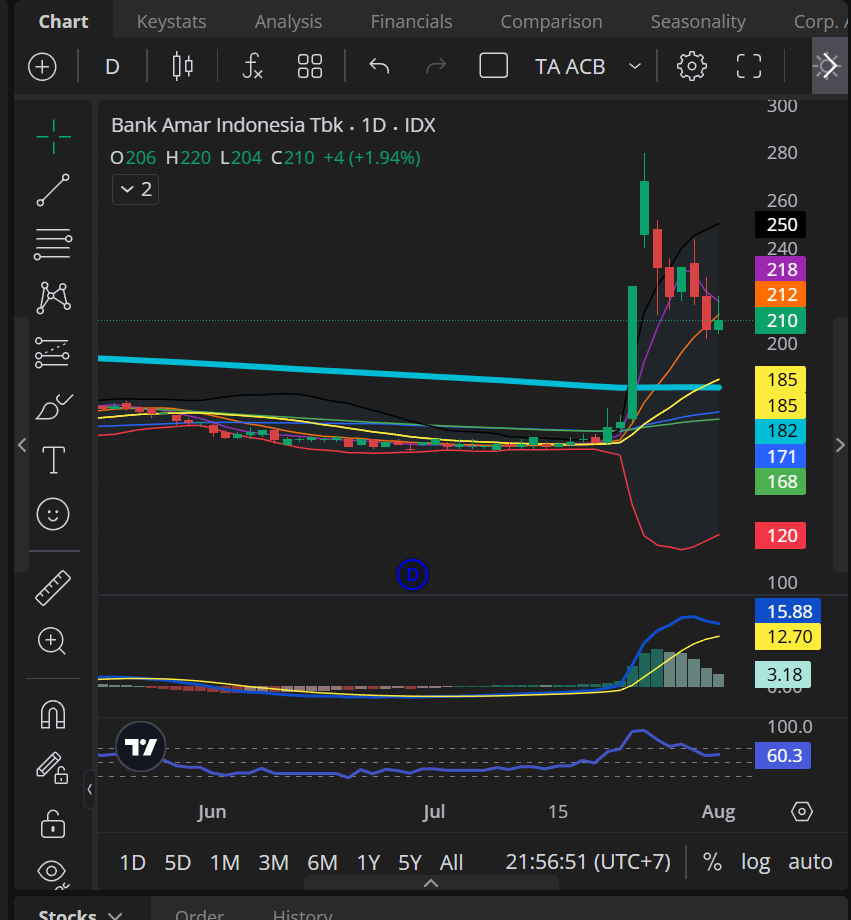Toggle stay in drawing mode pencil lock
This screenshot has height=920, width=851.
[52, 768]
